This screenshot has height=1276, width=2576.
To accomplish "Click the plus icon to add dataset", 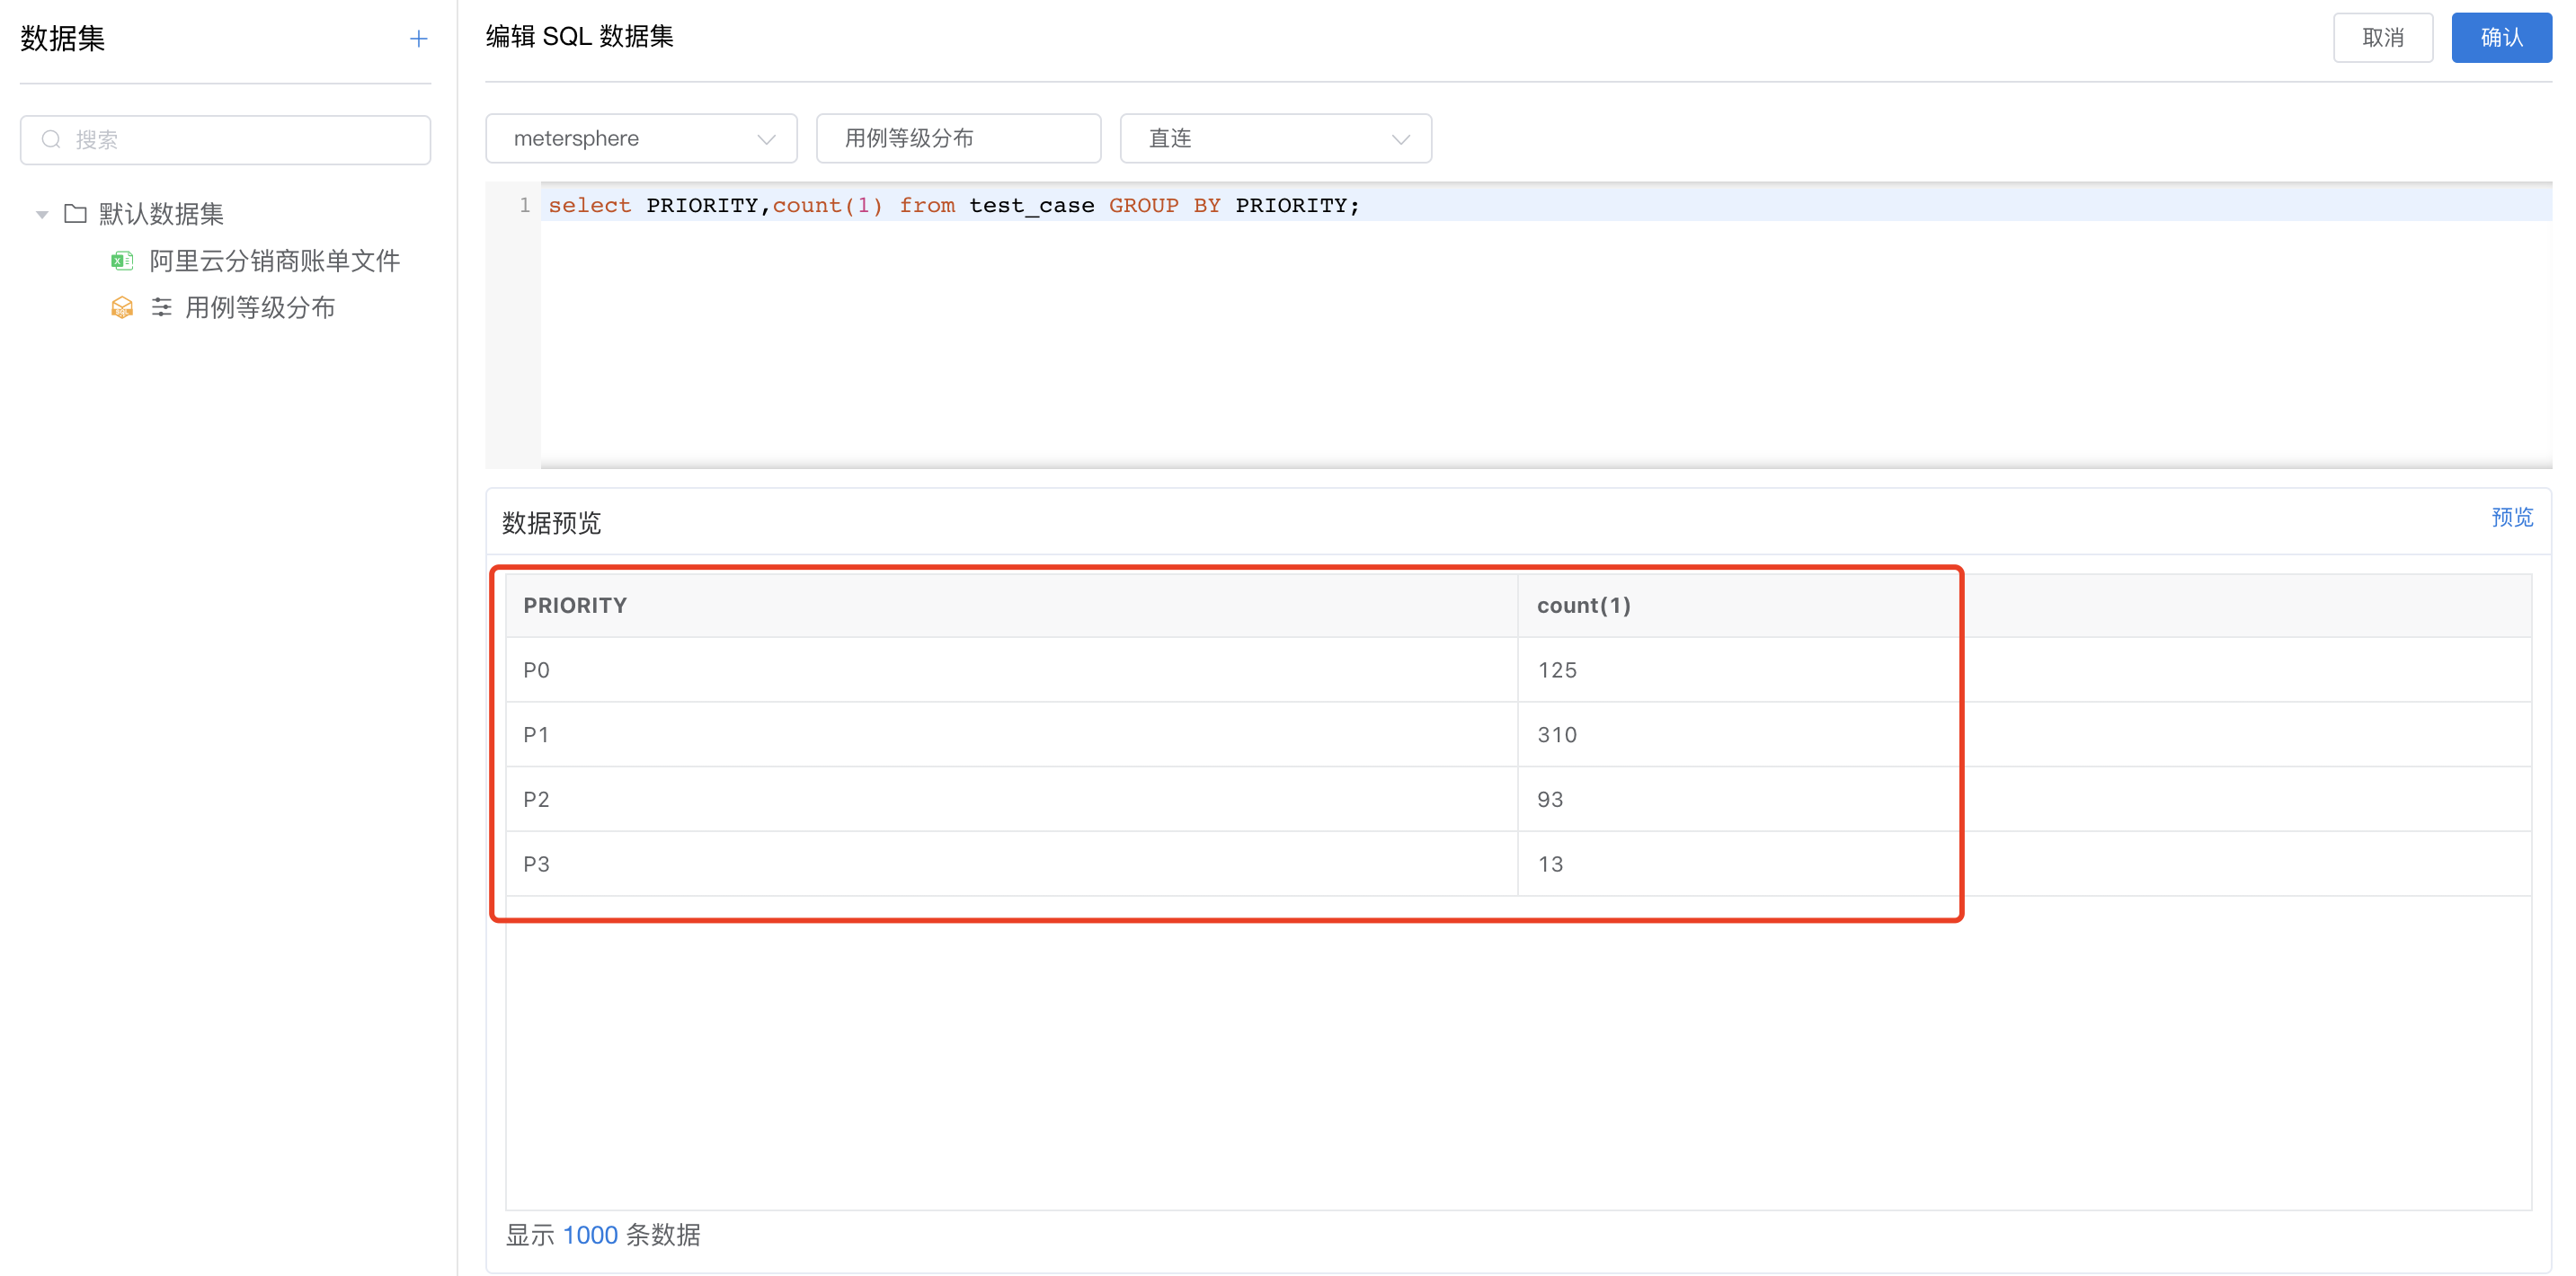I will 418,39.
